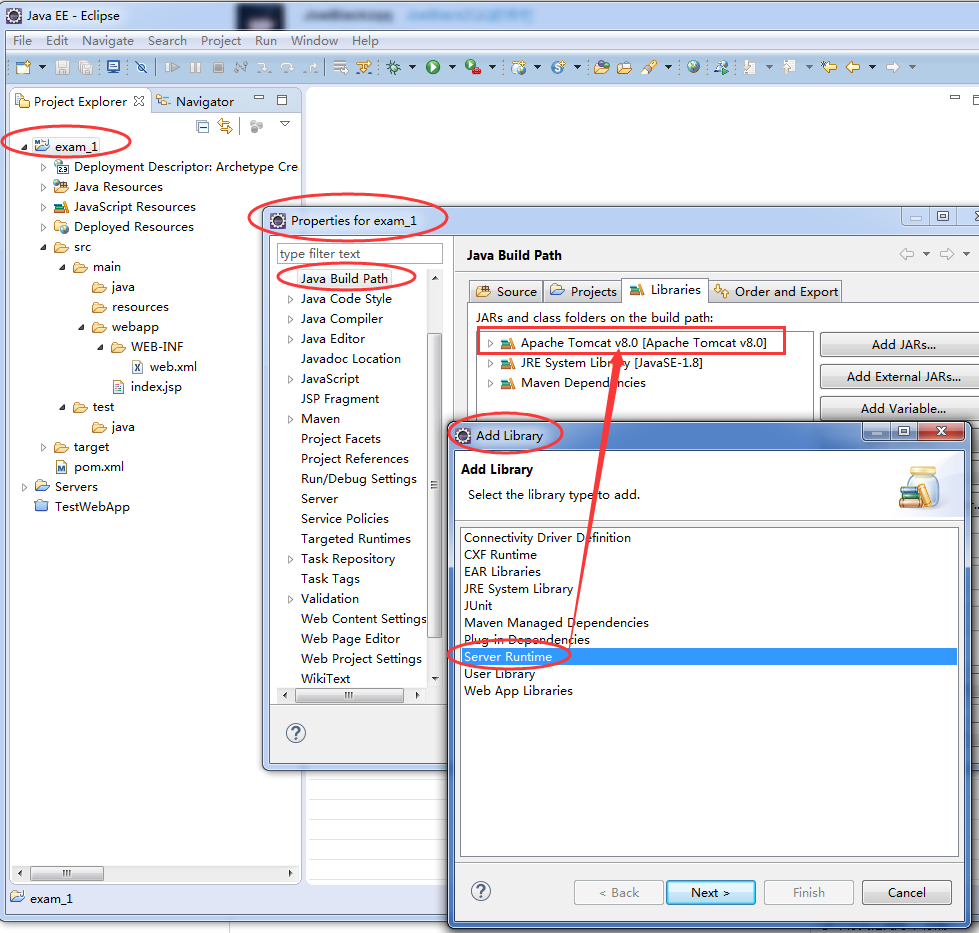Screen dimensions: 979x933
Task: Open the Run dropdown arrow
Action: (452, 67)
